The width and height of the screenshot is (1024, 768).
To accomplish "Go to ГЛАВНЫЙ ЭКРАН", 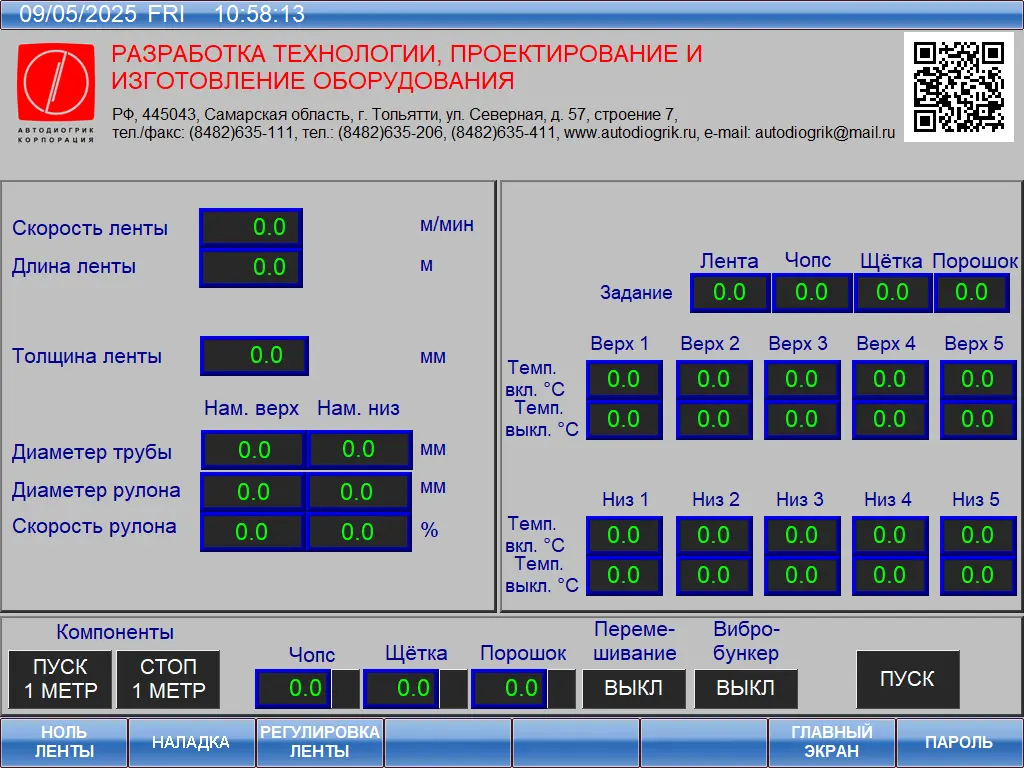I will click(831, 743).
